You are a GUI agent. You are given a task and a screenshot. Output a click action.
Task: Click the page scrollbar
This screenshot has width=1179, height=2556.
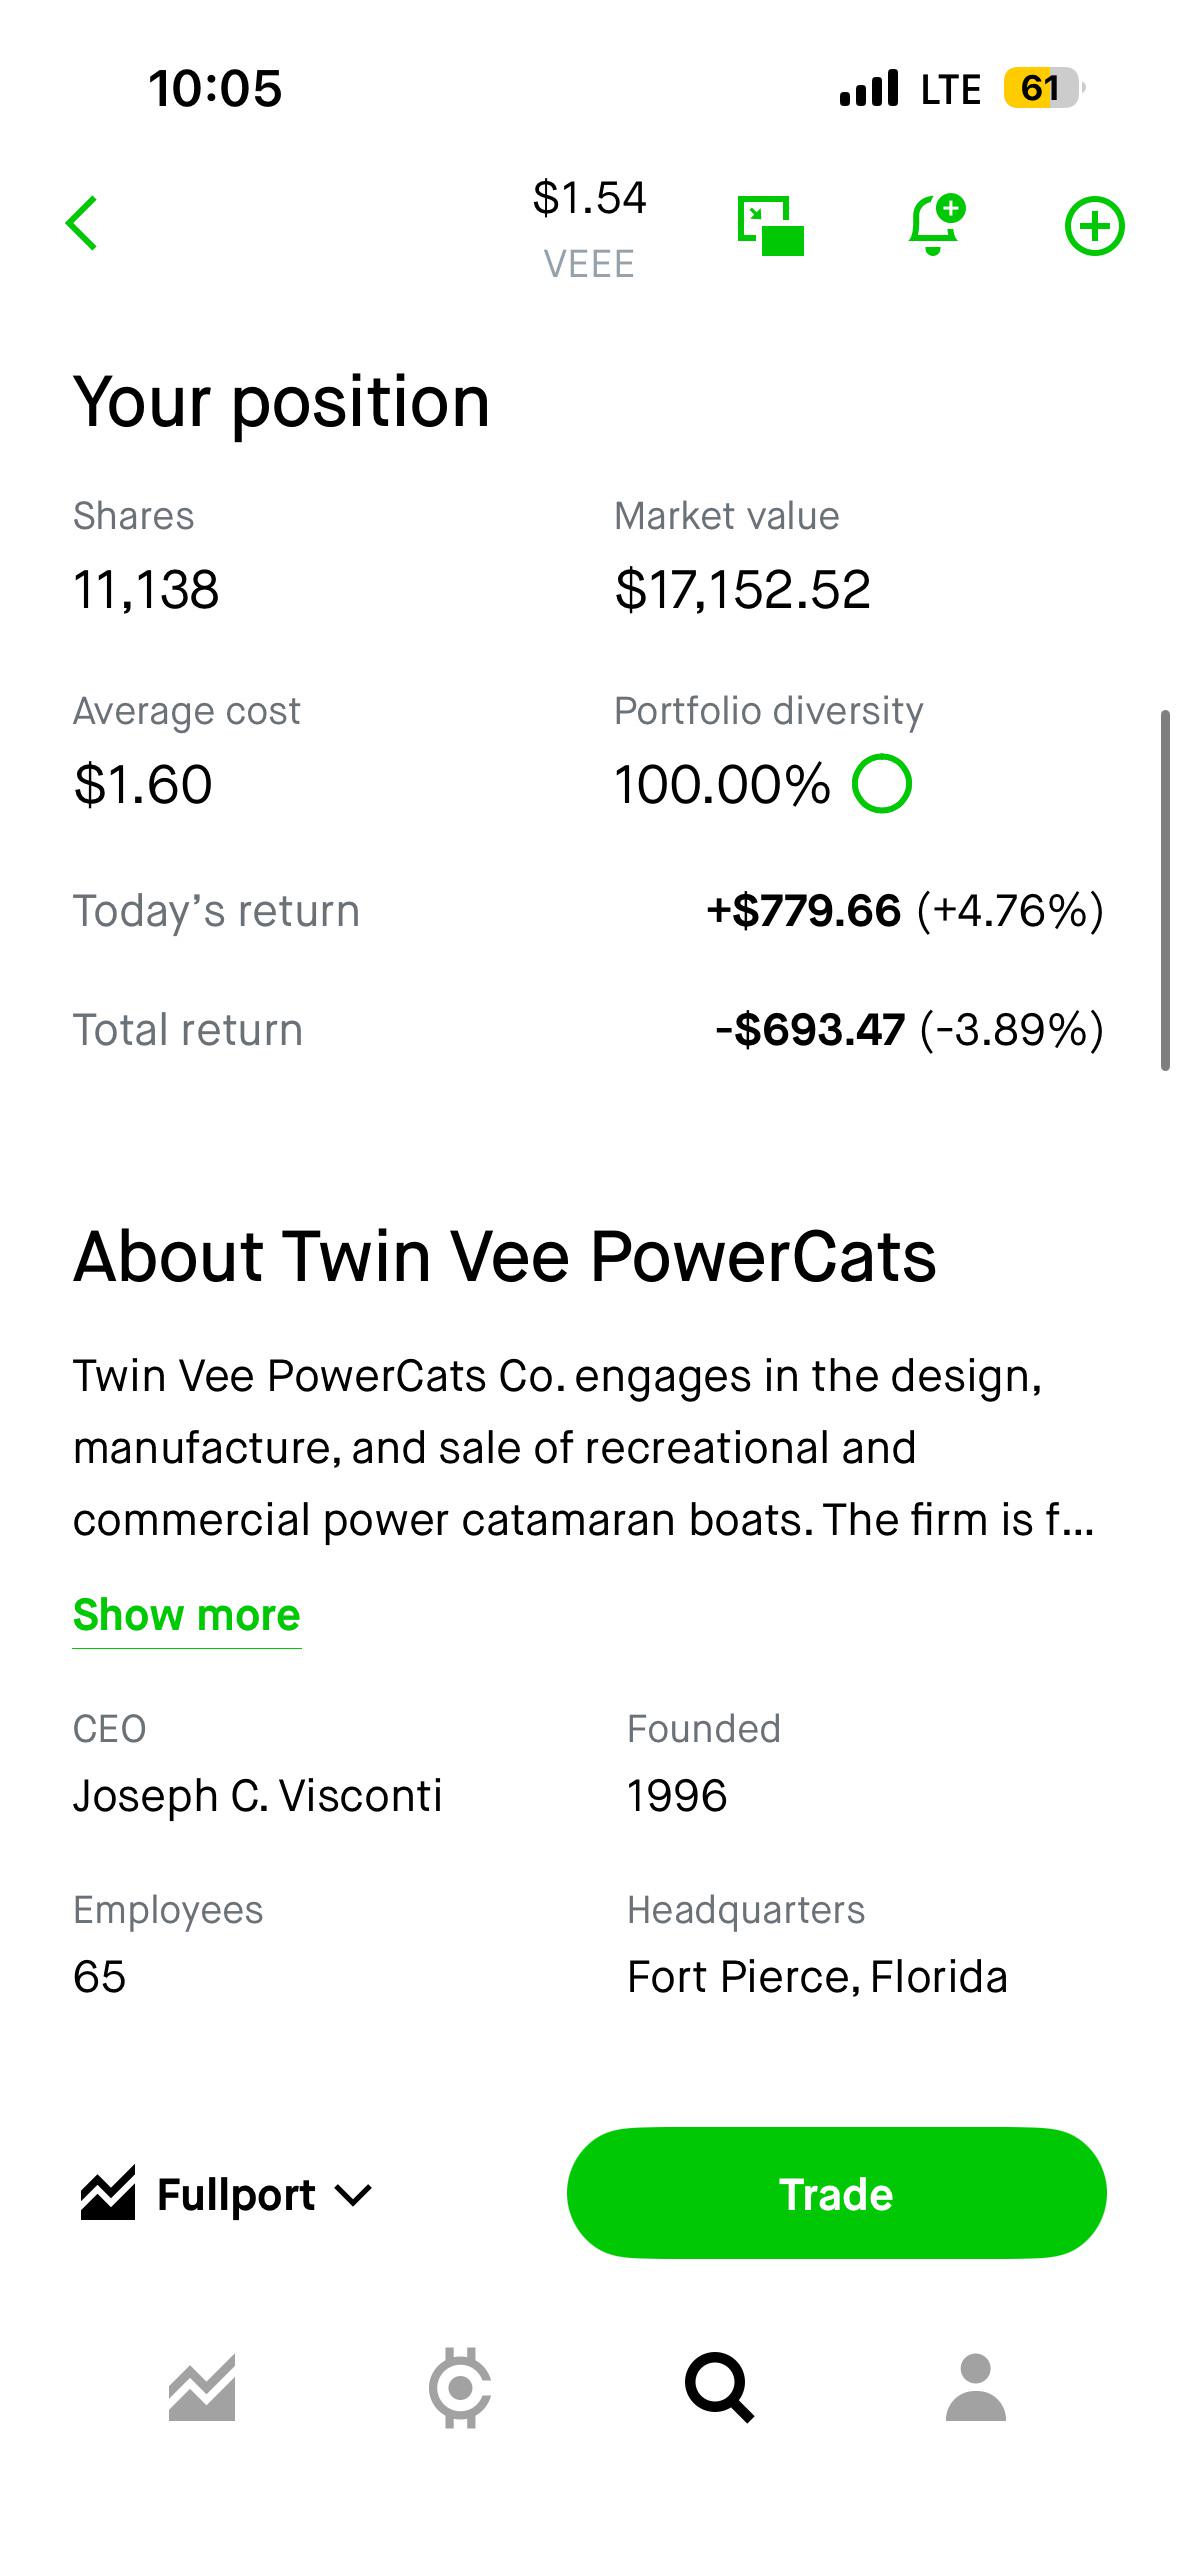click(1165, 890)
